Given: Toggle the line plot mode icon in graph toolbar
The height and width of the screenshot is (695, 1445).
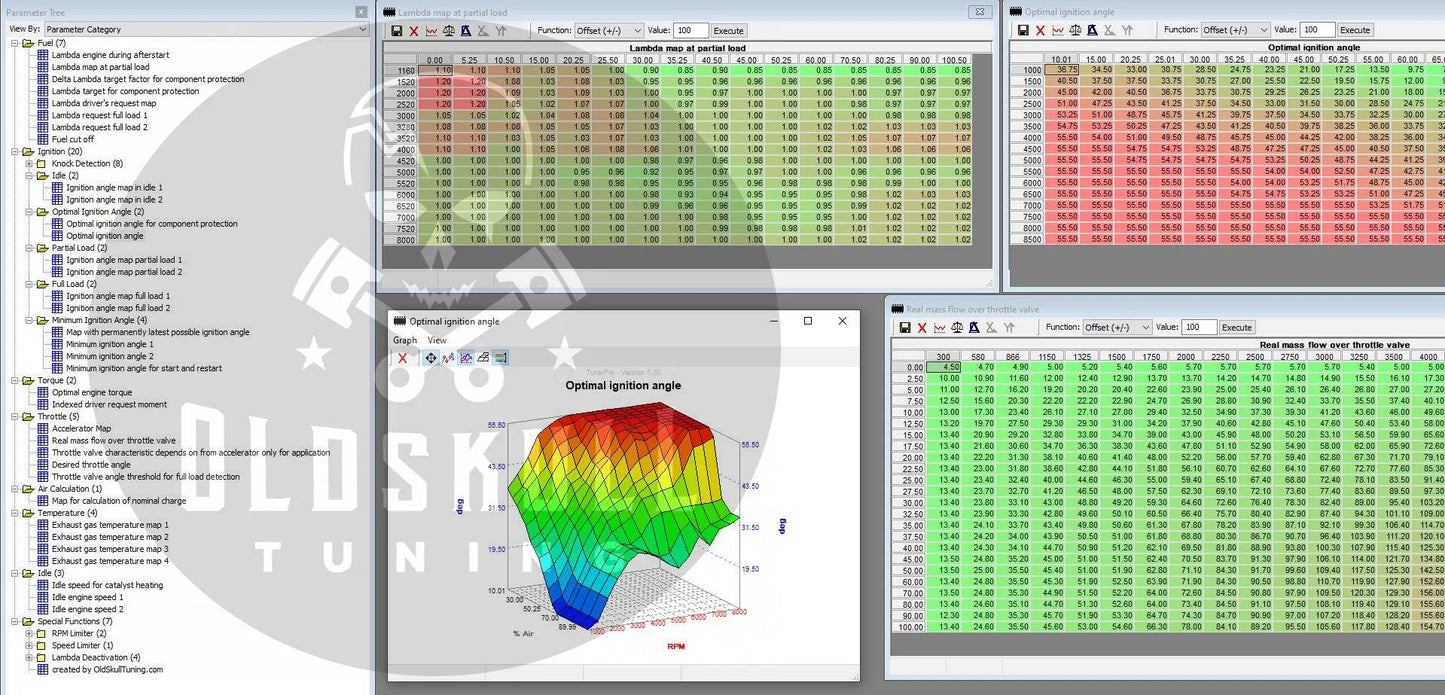Looking at the screenshot, I should coord(466,358).
